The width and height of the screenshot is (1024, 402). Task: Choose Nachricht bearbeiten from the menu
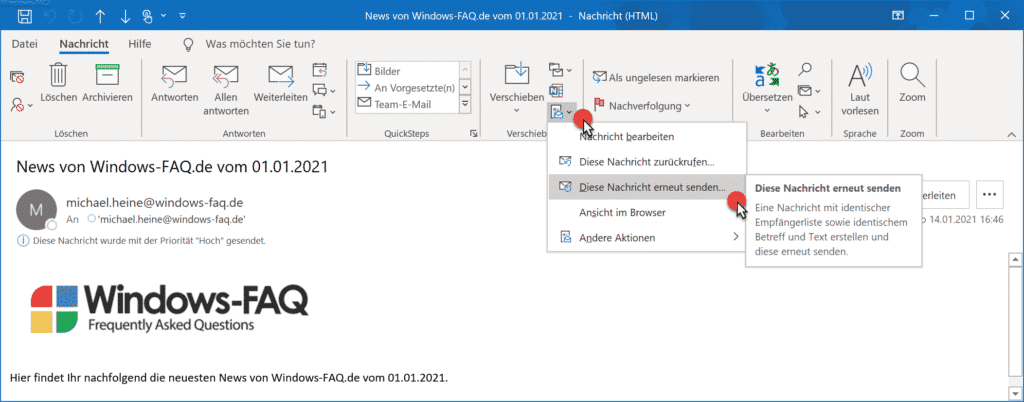coord(648,136)
